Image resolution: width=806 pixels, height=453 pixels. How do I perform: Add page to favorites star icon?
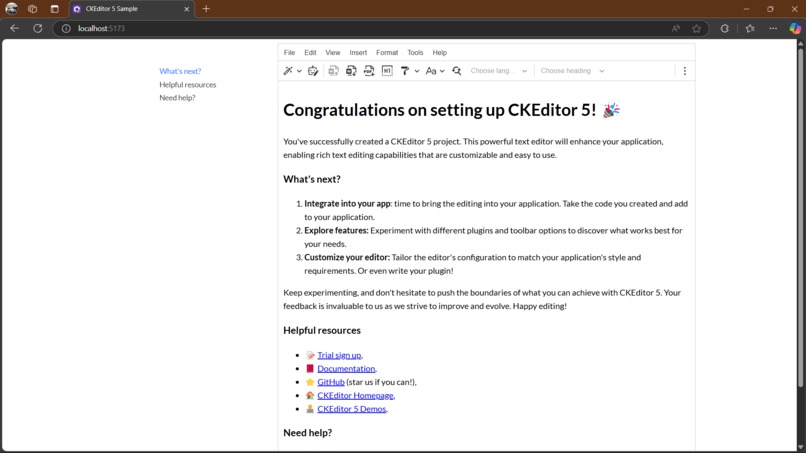coord(697,28)
